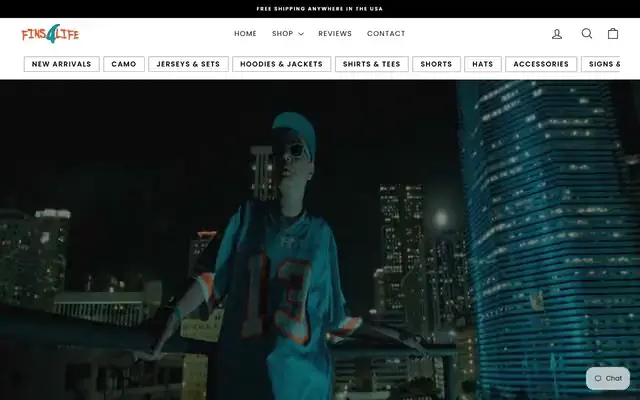Browse the Accessories category
Image resolution: width=640 pixels, height=400 pixels.
541,64
